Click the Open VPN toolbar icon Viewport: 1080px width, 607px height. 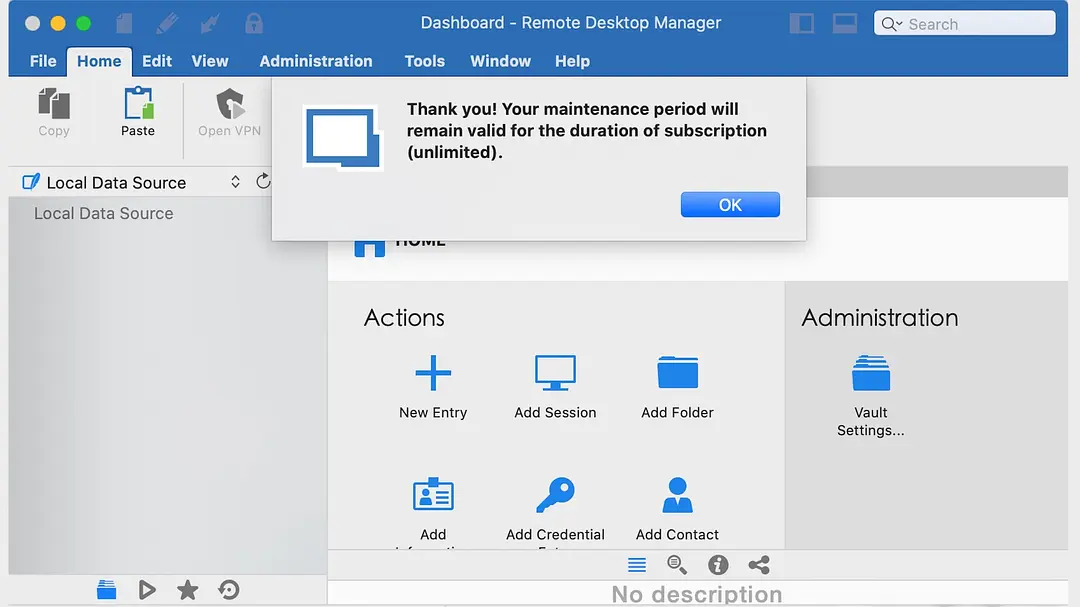coord(229,104)
